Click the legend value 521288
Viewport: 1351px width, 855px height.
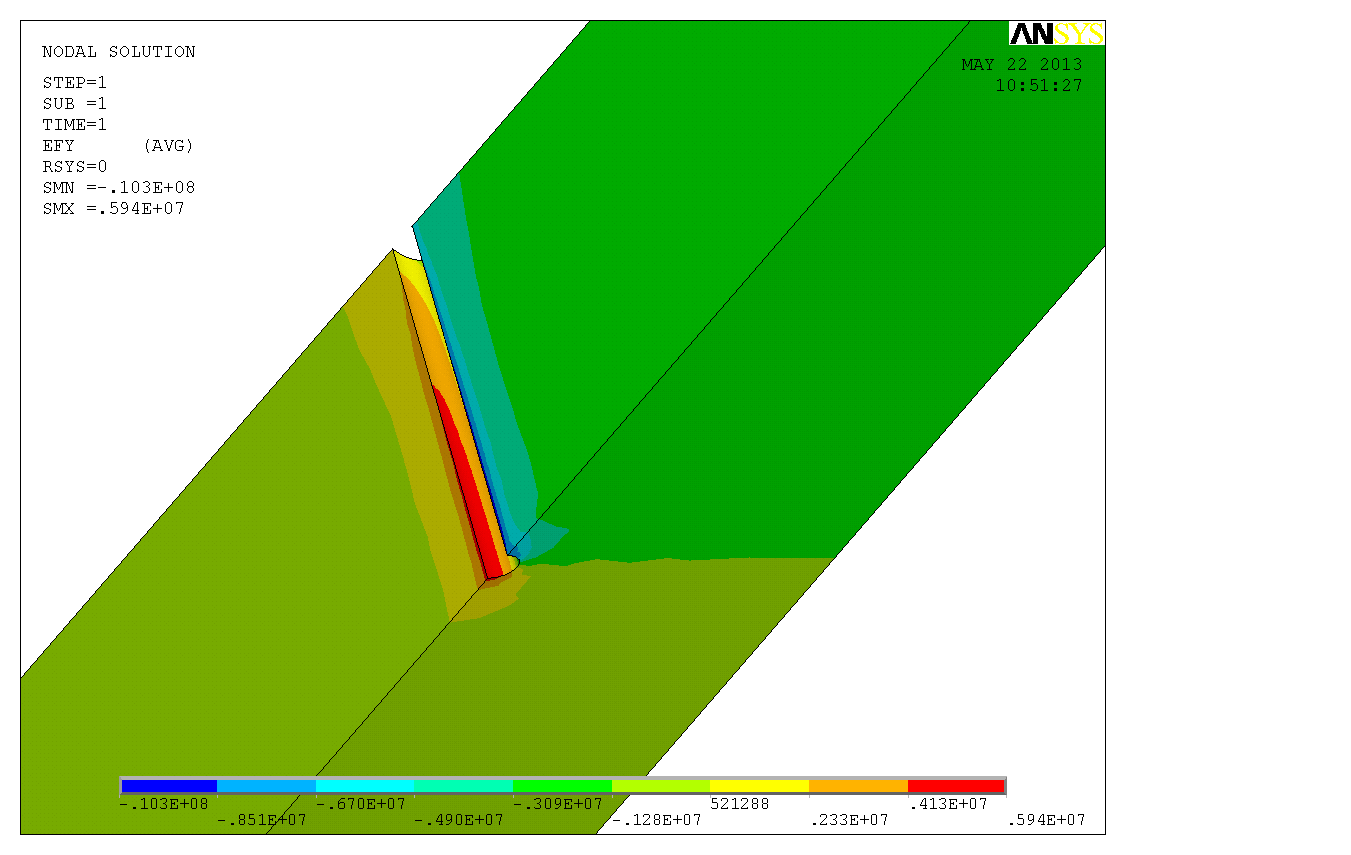(740, 804)
